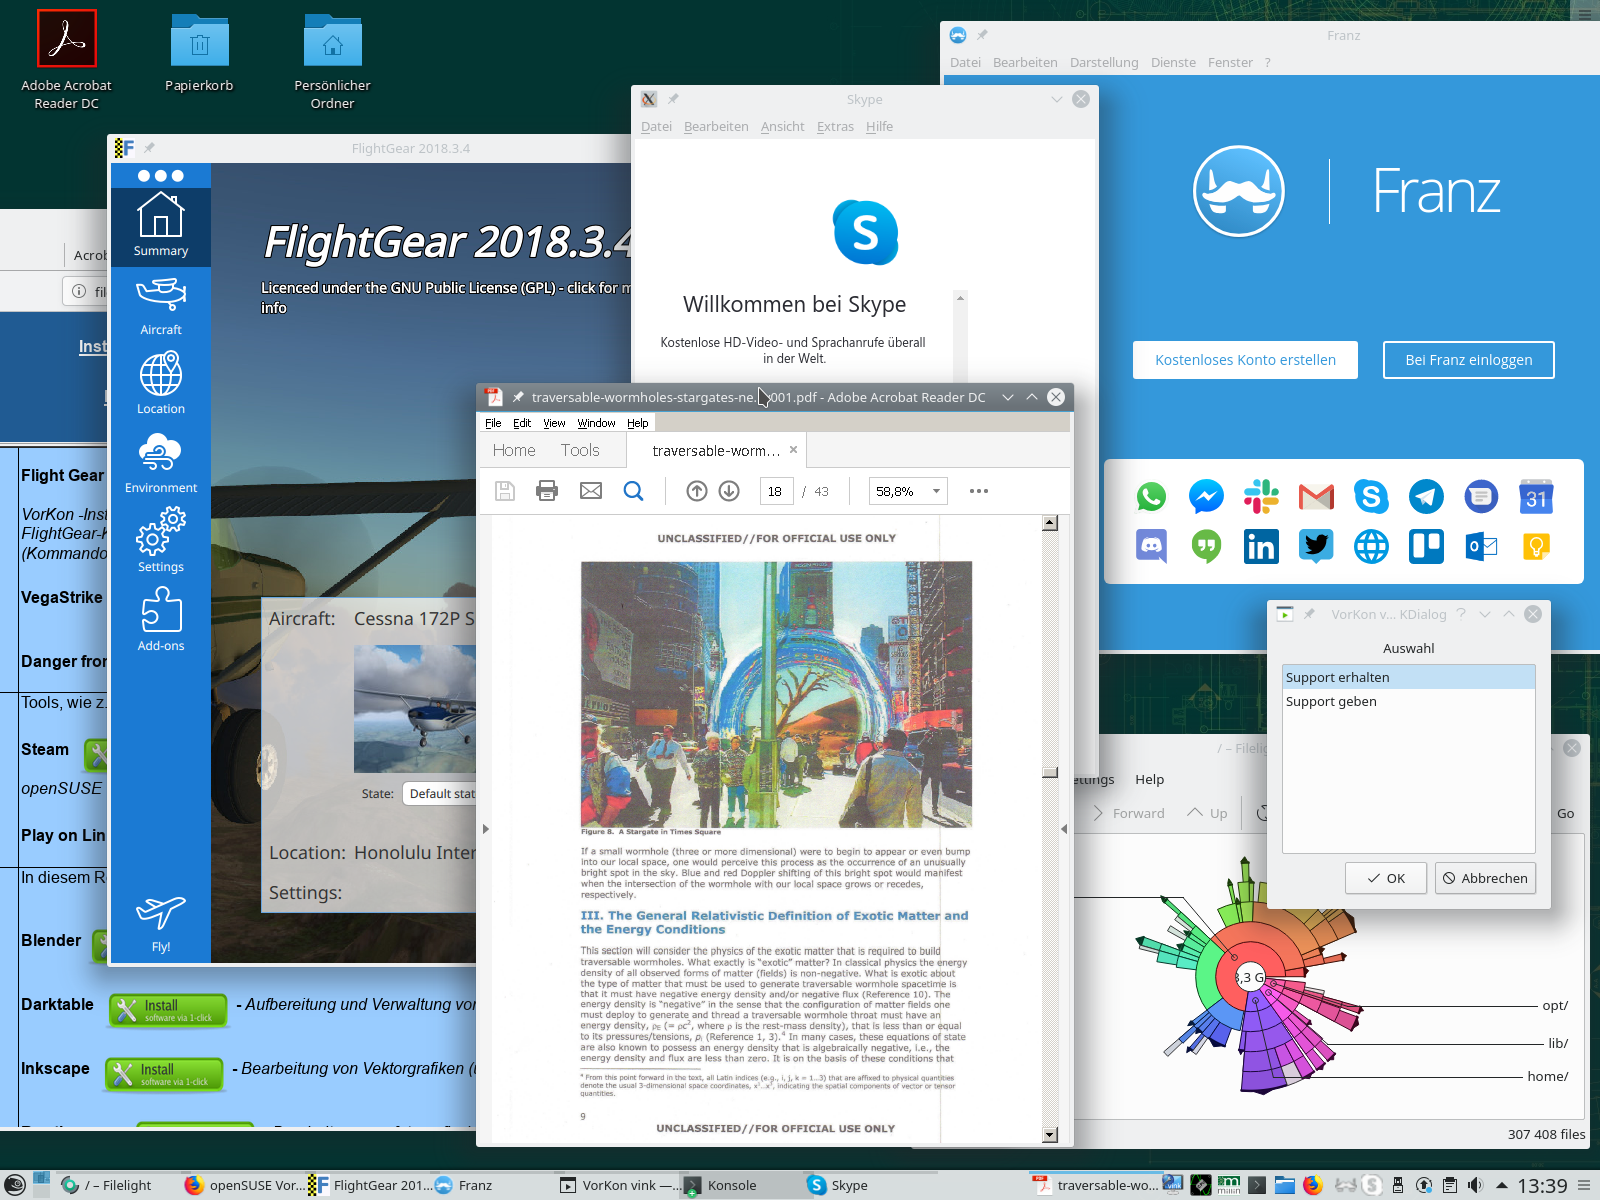Click the volume icon in system tray
Image resolution: width=1600 pixels, height=1200 pixels.
click(x=1475, y=1185)
